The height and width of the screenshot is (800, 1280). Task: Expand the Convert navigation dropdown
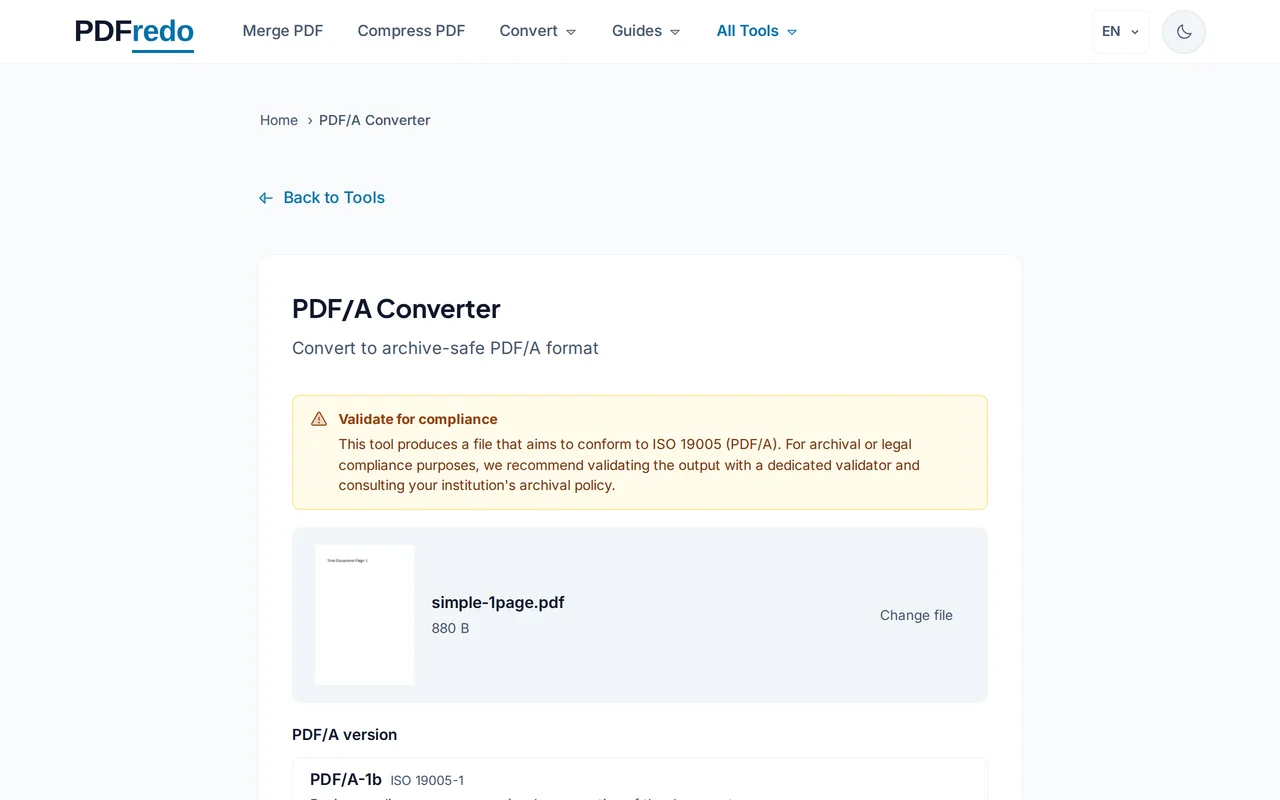click(x=538, y=31)
